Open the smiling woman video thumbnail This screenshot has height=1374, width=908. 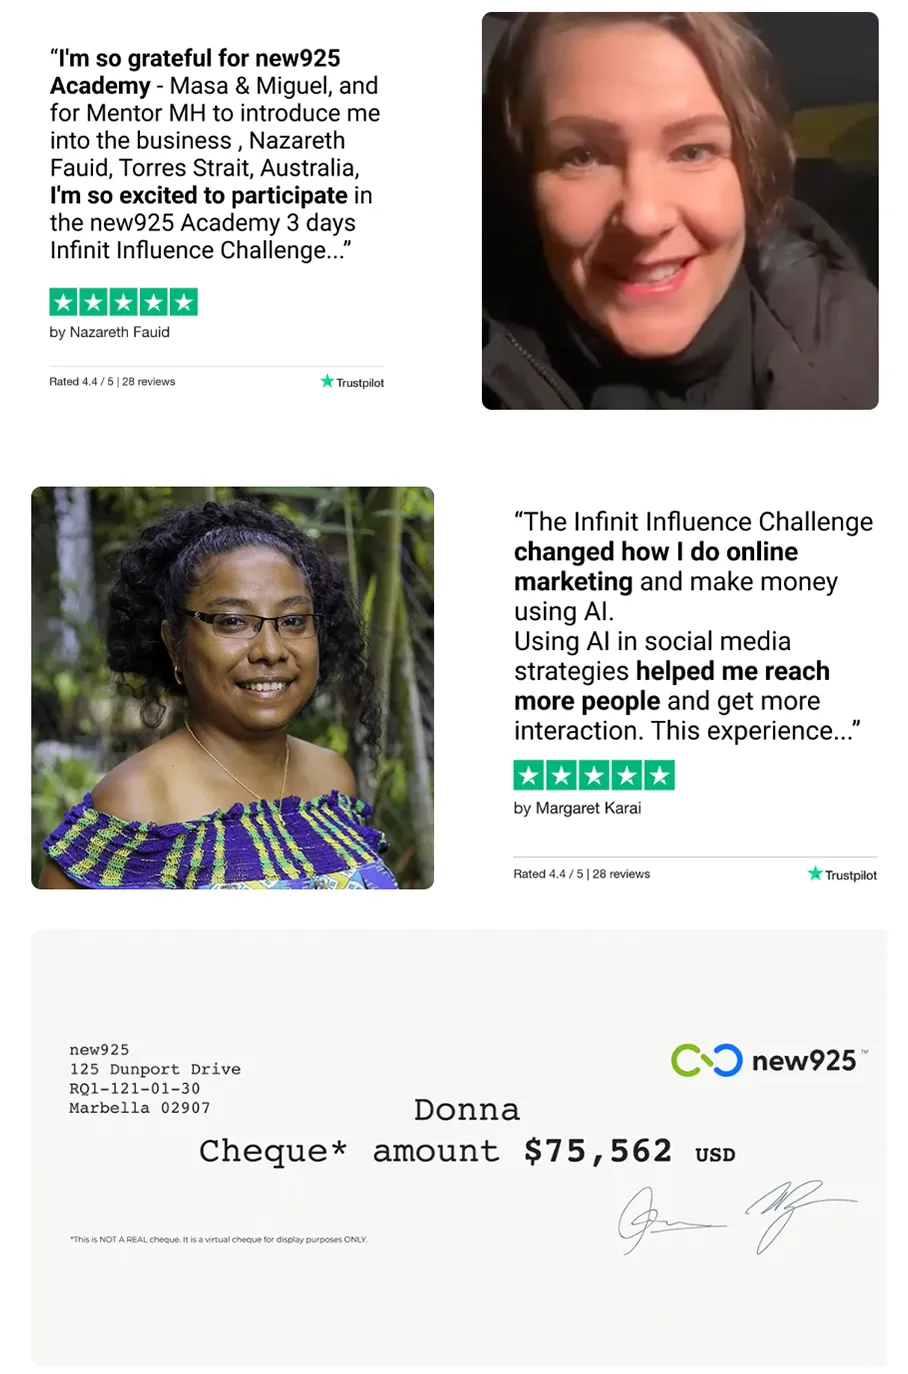pyautogui.click(x=680, y=211)
